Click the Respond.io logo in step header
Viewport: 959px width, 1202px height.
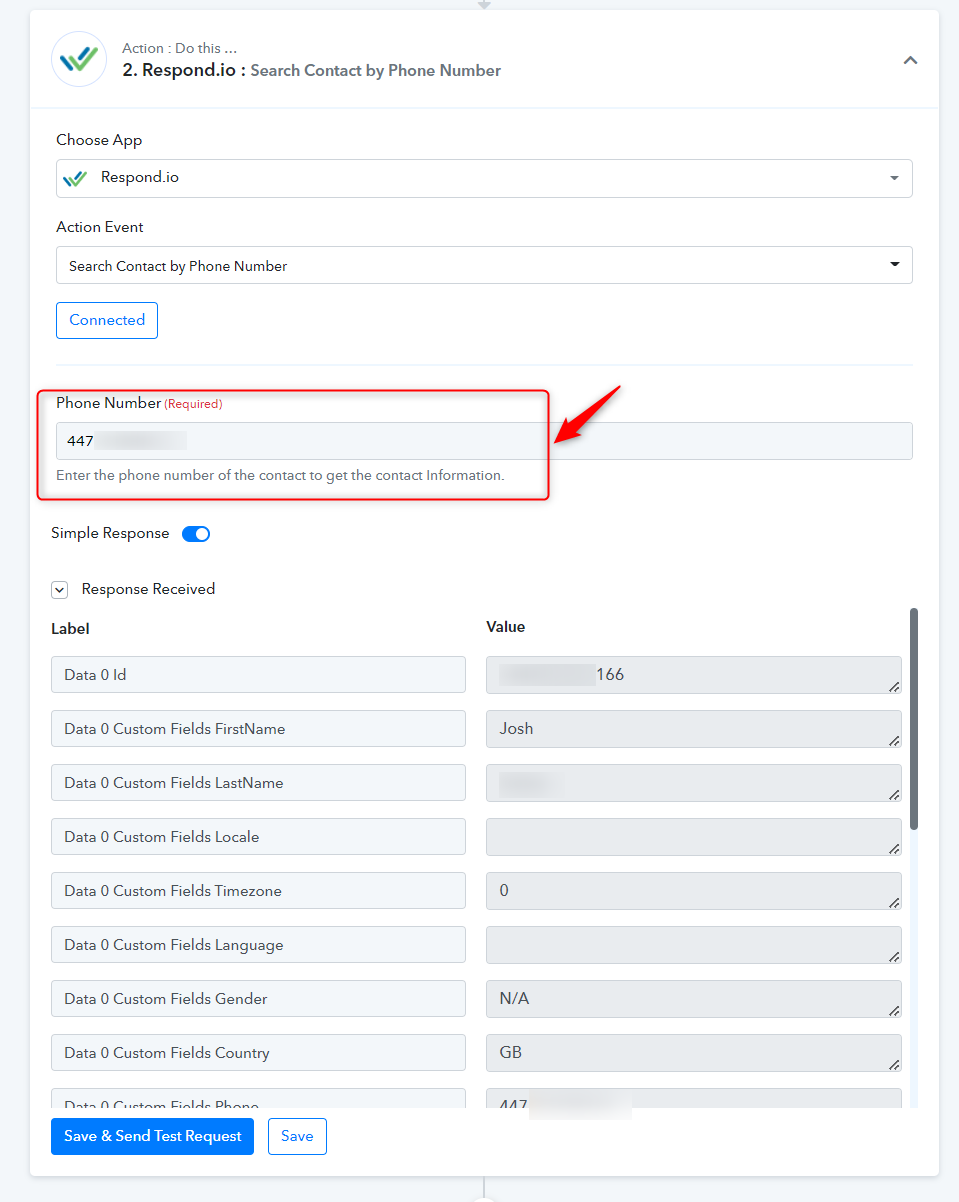(79, 59)
